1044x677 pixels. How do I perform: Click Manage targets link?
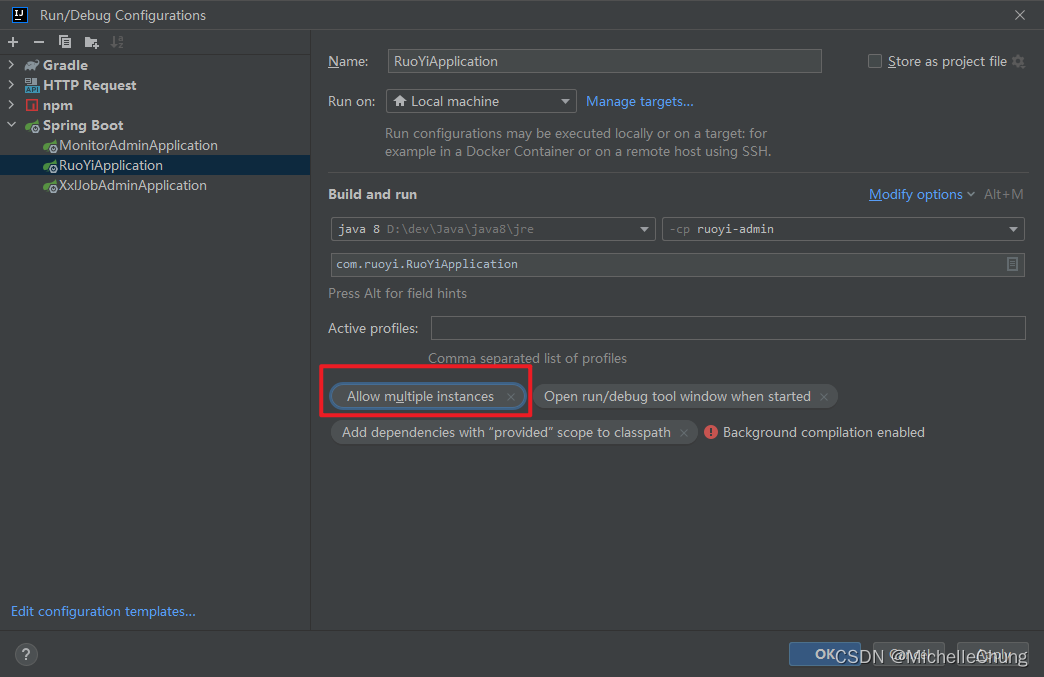pos(639,101)
